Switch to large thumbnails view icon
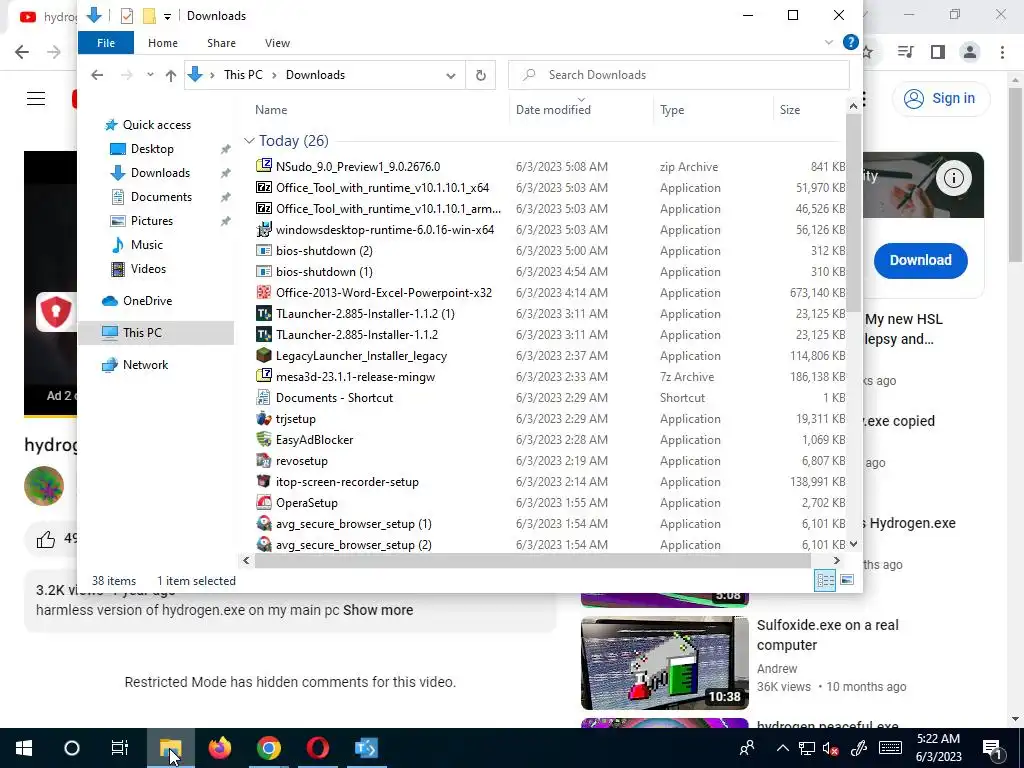This screenshot has width=1024, height=768. click(x=847, y=580)
